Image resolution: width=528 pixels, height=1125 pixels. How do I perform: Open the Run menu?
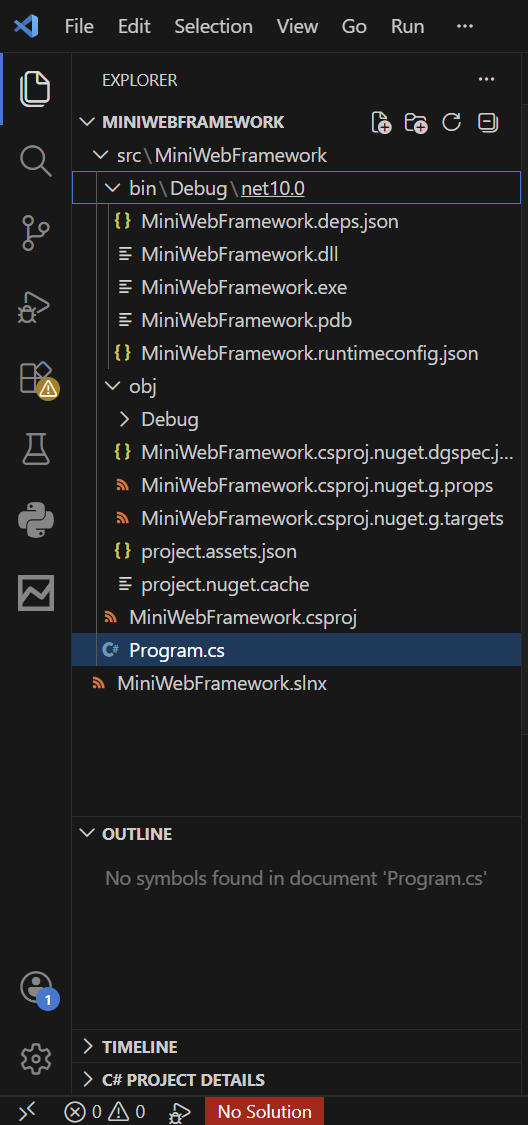(407, 27)
